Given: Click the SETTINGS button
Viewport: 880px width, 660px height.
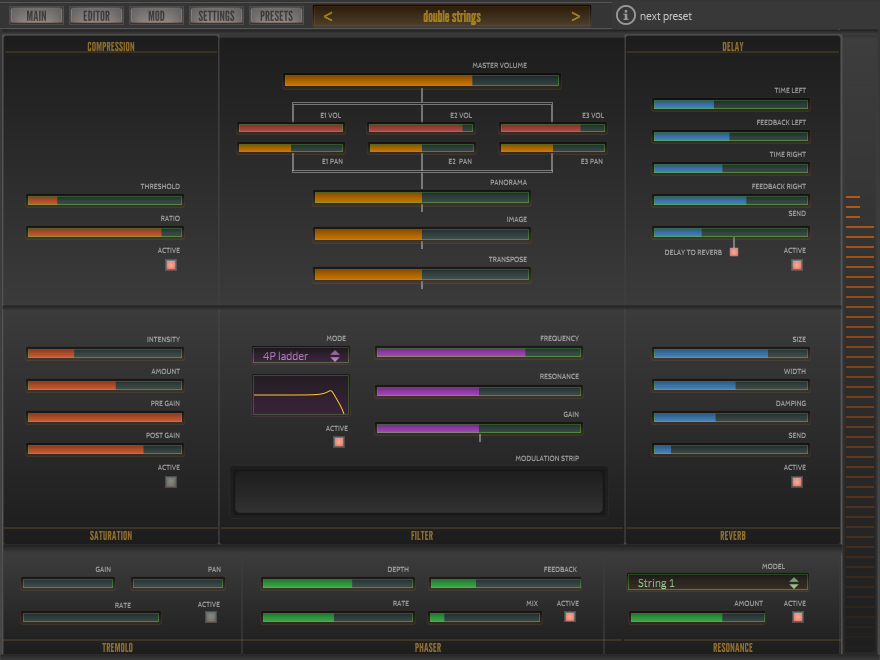Looking at the screenshot, I should 216,16.
